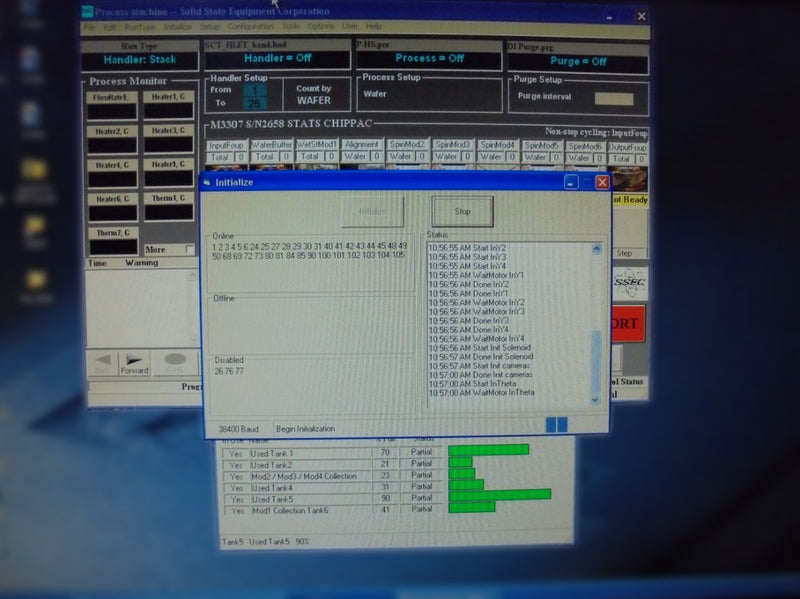Click the Initialize dialog title icon
Image resolution: width=800 pixels, height=599 pixels.
207,182
